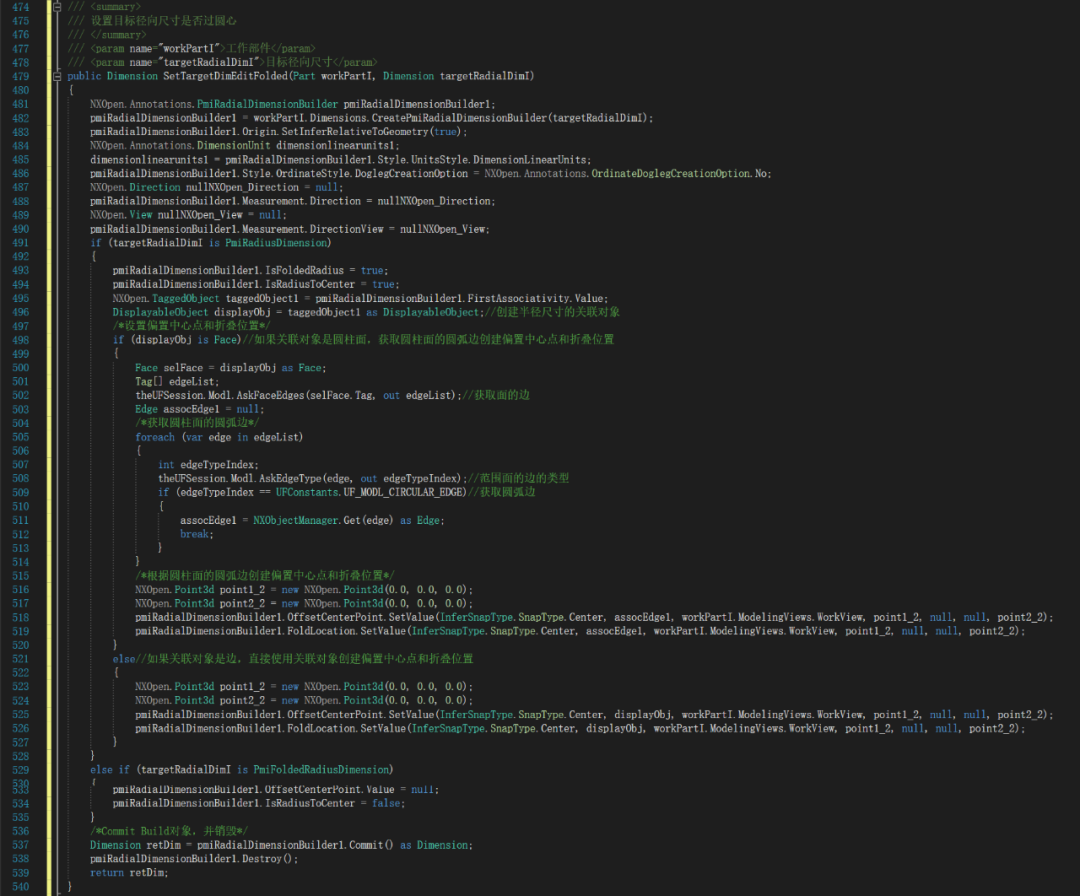Screen dimensions: 1080x896
Task: Click 'return retDim' statement on line 539
Action: pyautogui.click(x=127, y=873)
